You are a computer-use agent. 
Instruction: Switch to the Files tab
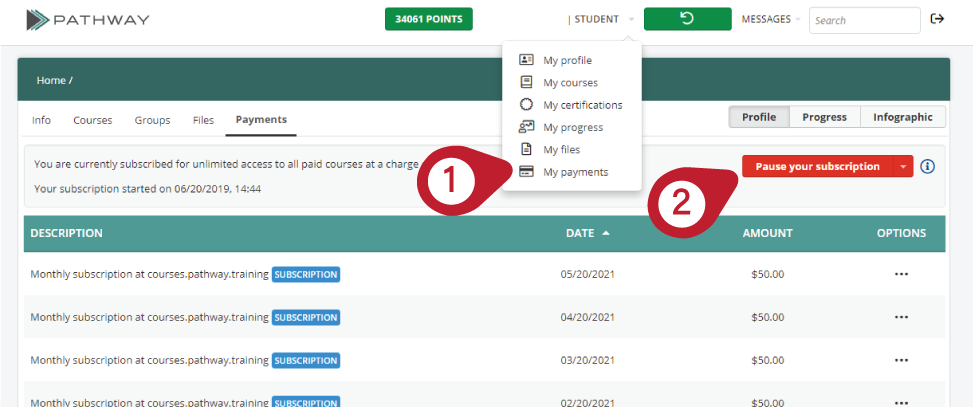coord(203,120)
